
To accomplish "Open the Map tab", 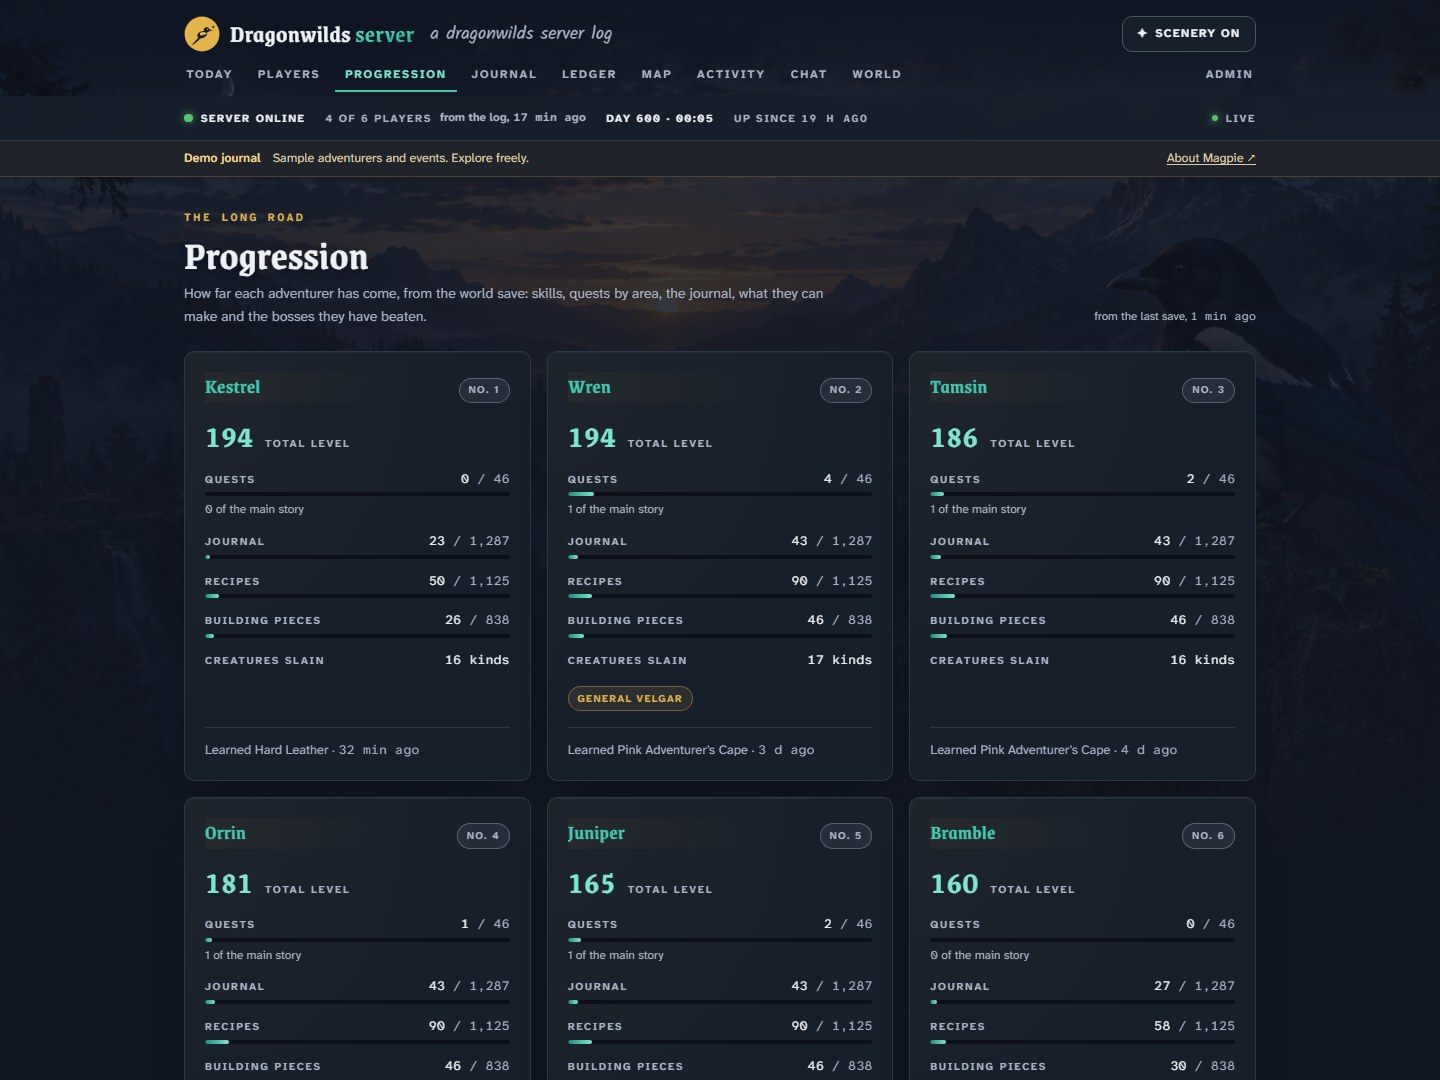I will pos(656,74).
